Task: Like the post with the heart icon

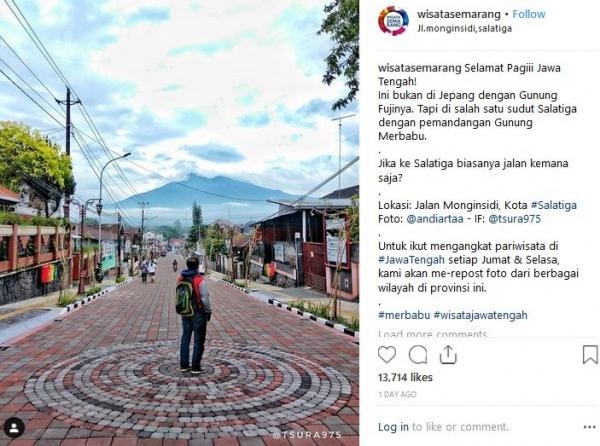Action: click(387, 355)
